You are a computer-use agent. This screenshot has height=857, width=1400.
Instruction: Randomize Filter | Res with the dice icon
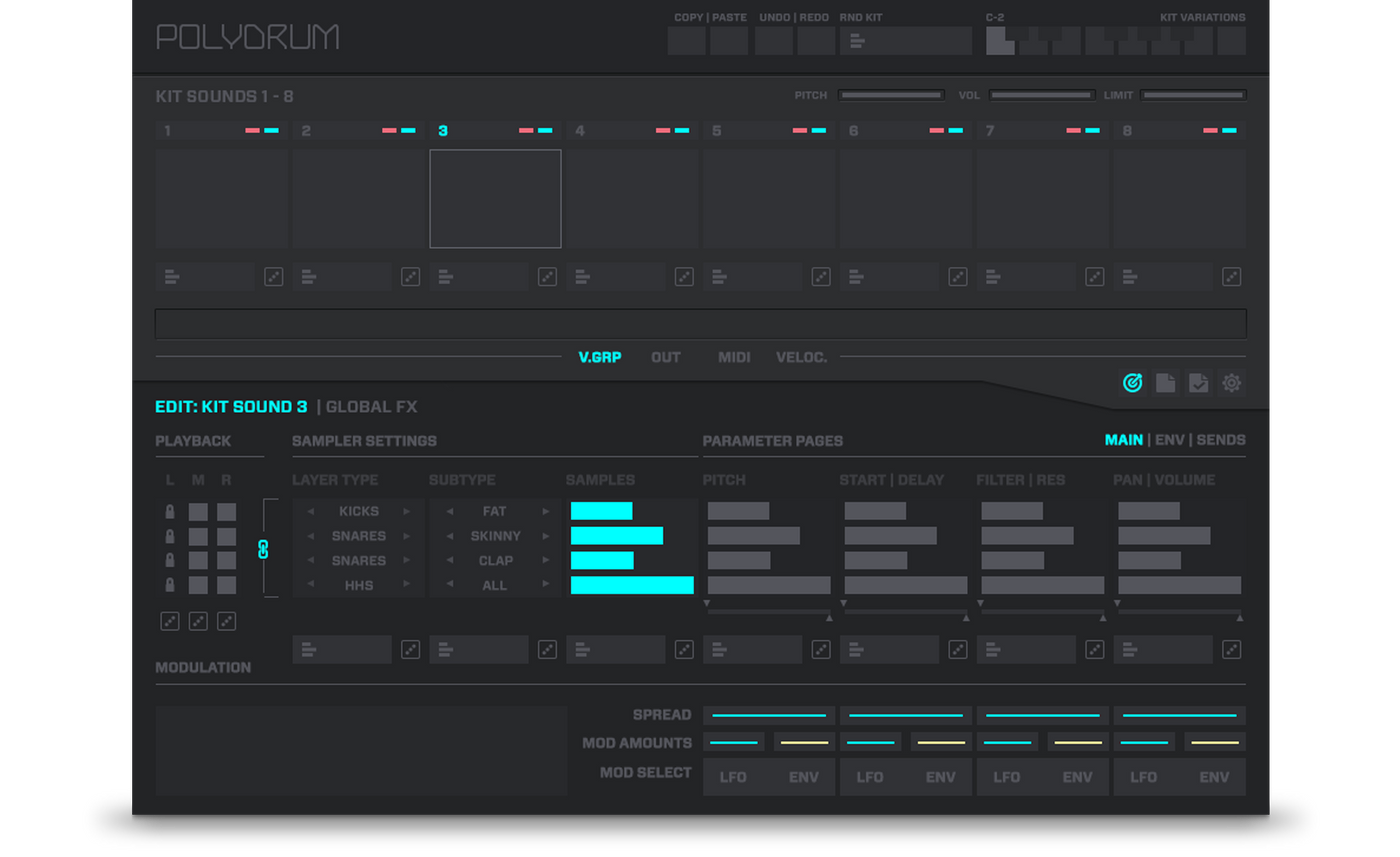(x=1095, y=650)
